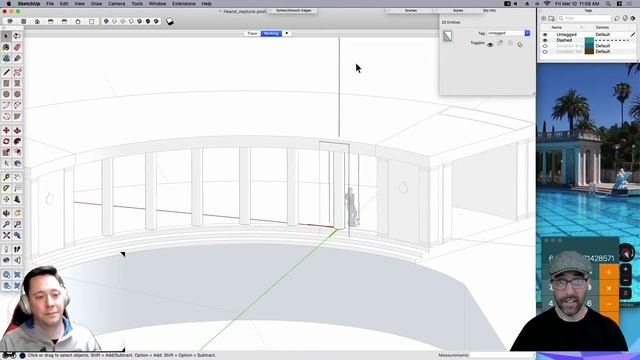Toggle receive shadows in Entity Info
Viewport: 640px width, 360px height.
[510, 44]
